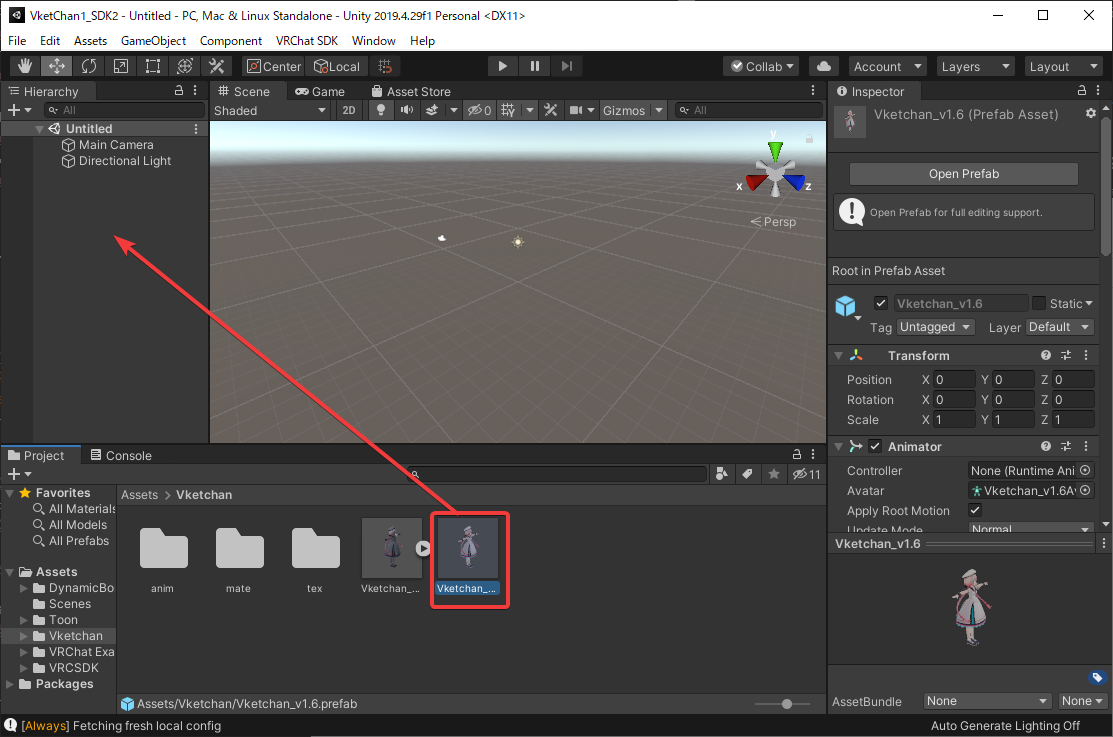1113x737 pixels.
Task: Select the Scale tool
Action: pos(121,66)
